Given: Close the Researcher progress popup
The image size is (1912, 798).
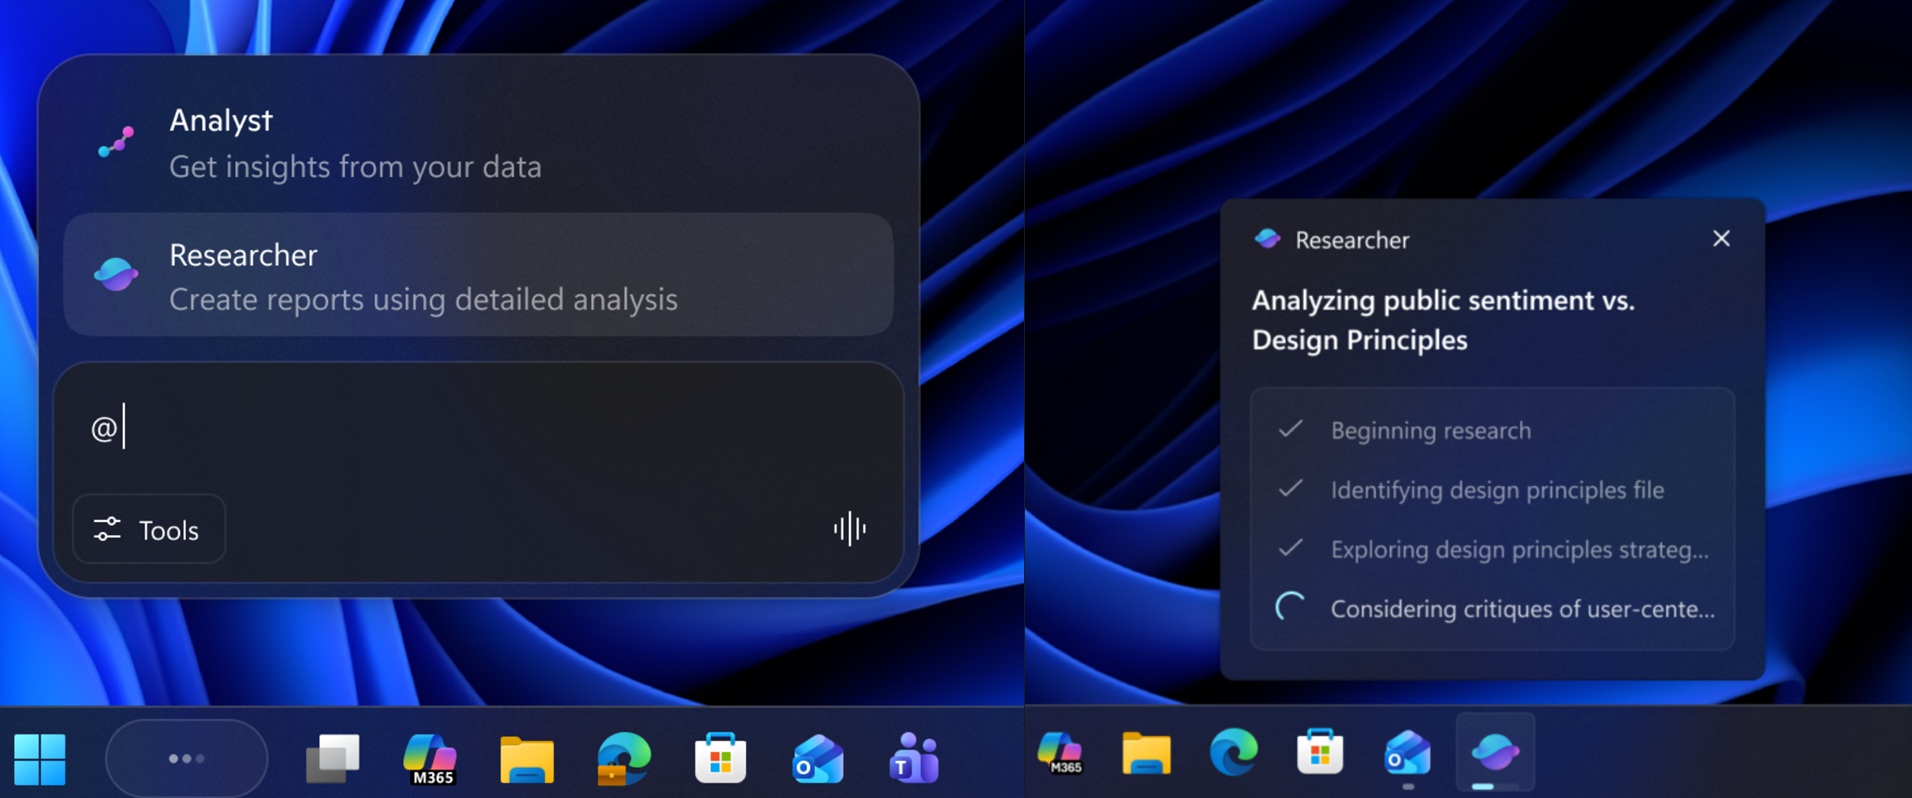Looking at the screenshot, I should pyautogui.click(x=1720, y=239).
